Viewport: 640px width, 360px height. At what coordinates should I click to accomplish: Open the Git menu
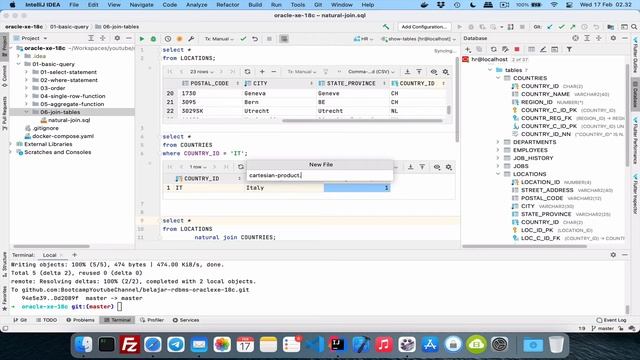pos(318,5)
